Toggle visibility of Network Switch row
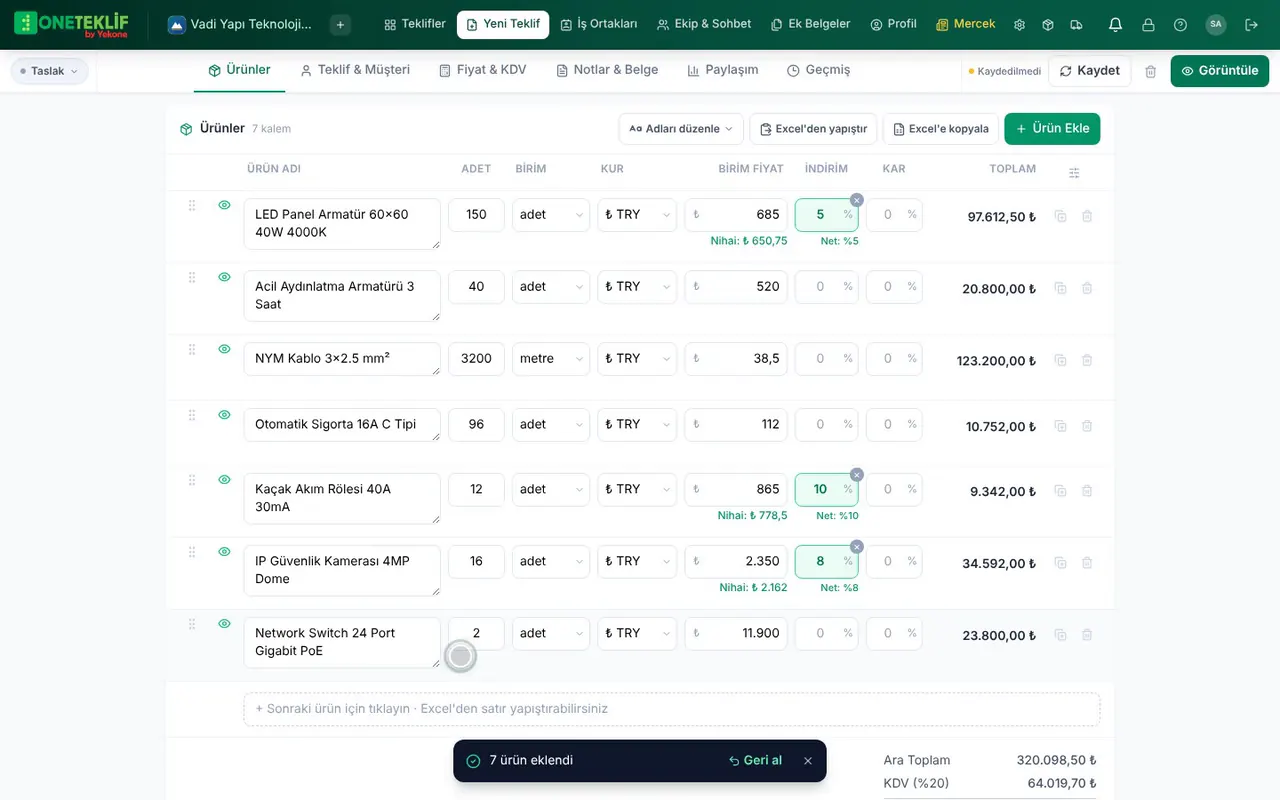Viewport: 1280px width, 800px height. 224,624
